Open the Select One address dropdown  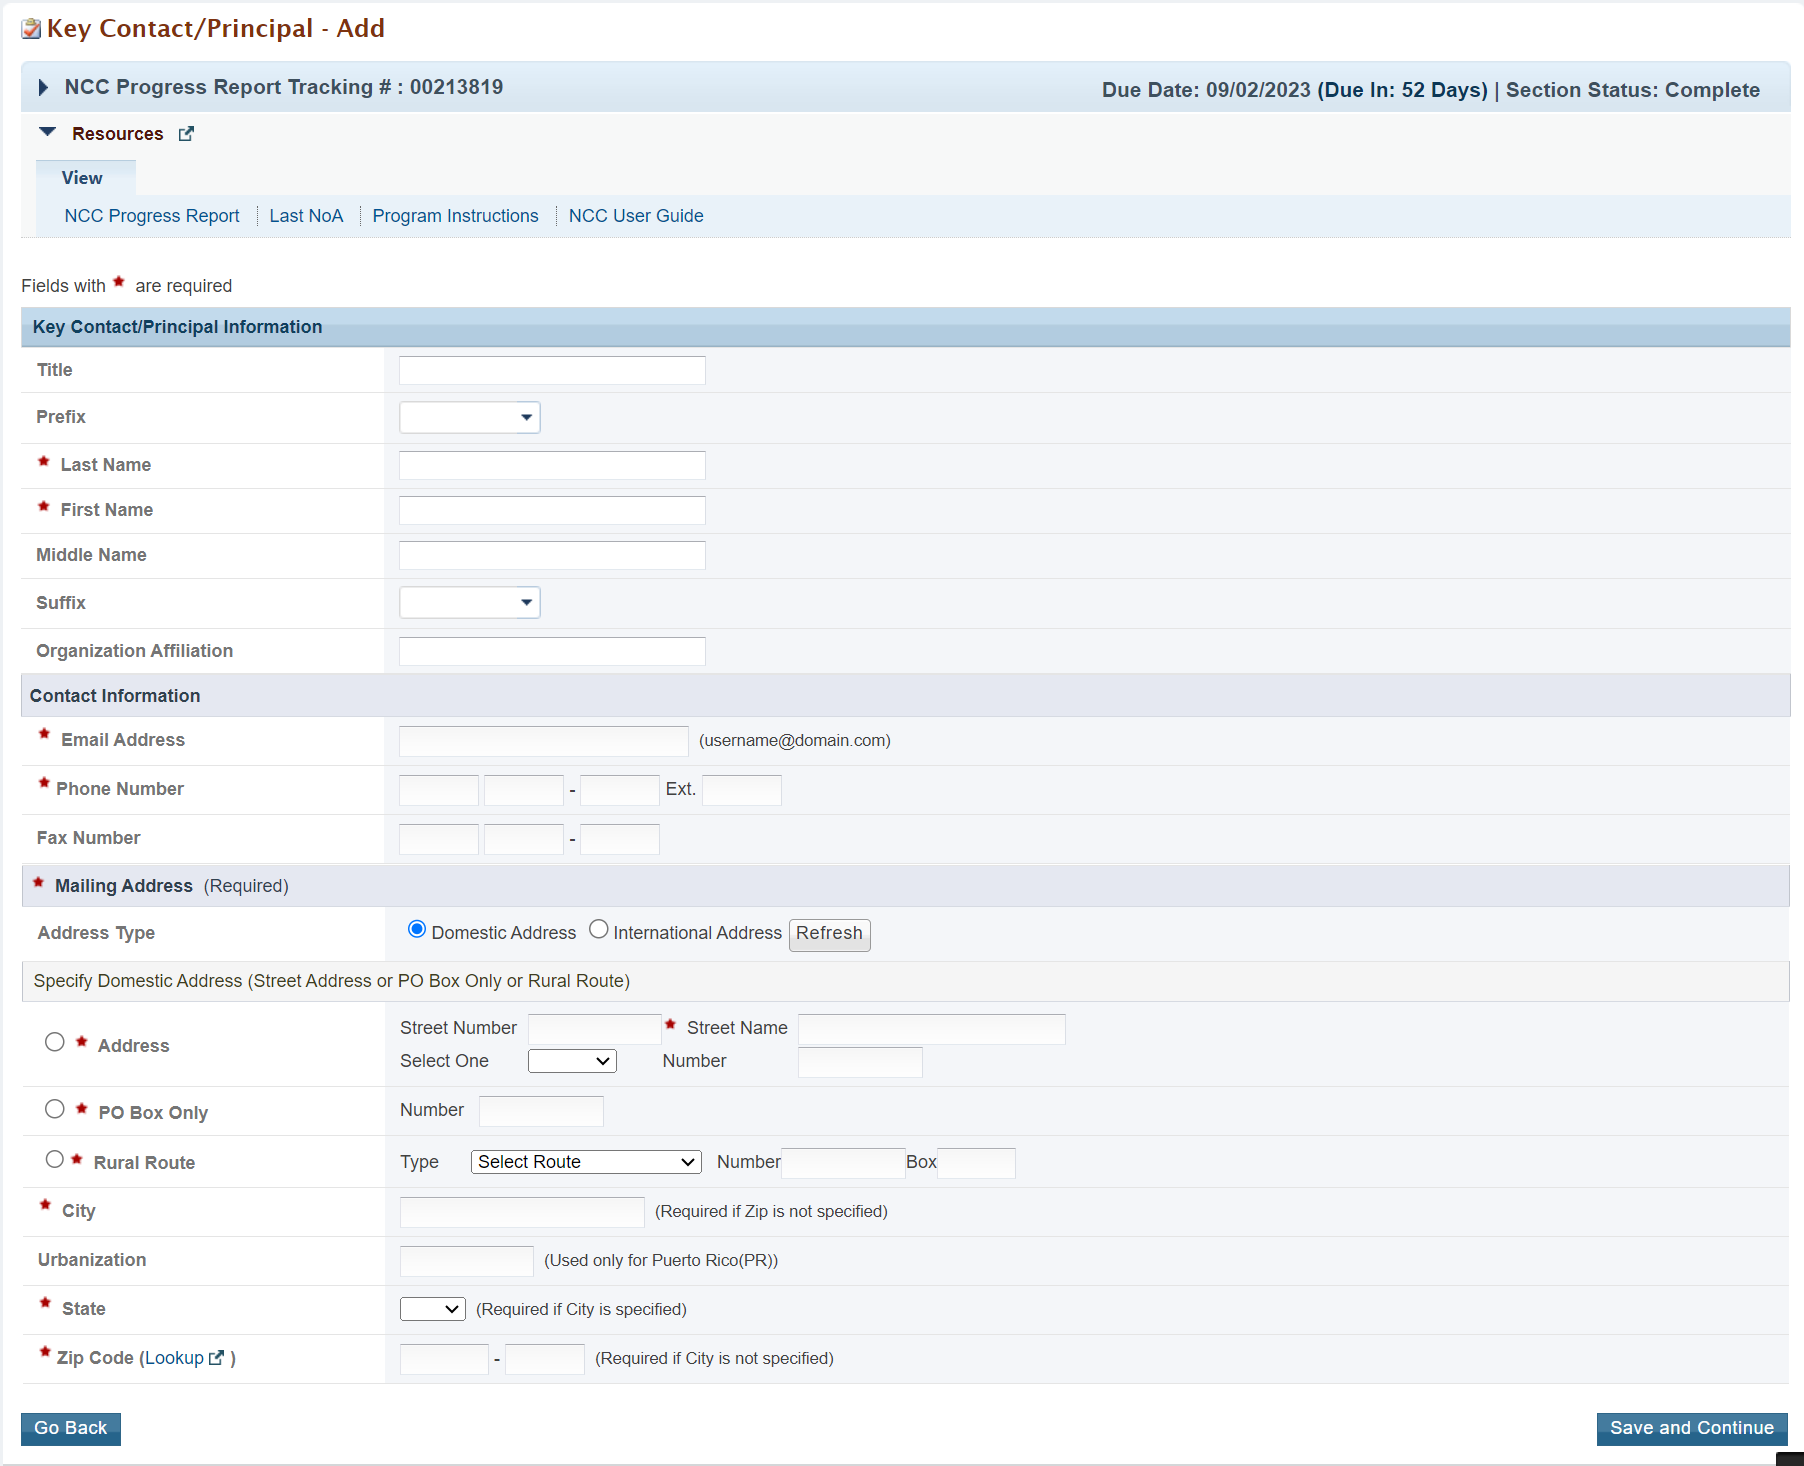(x=572, y=1061)
